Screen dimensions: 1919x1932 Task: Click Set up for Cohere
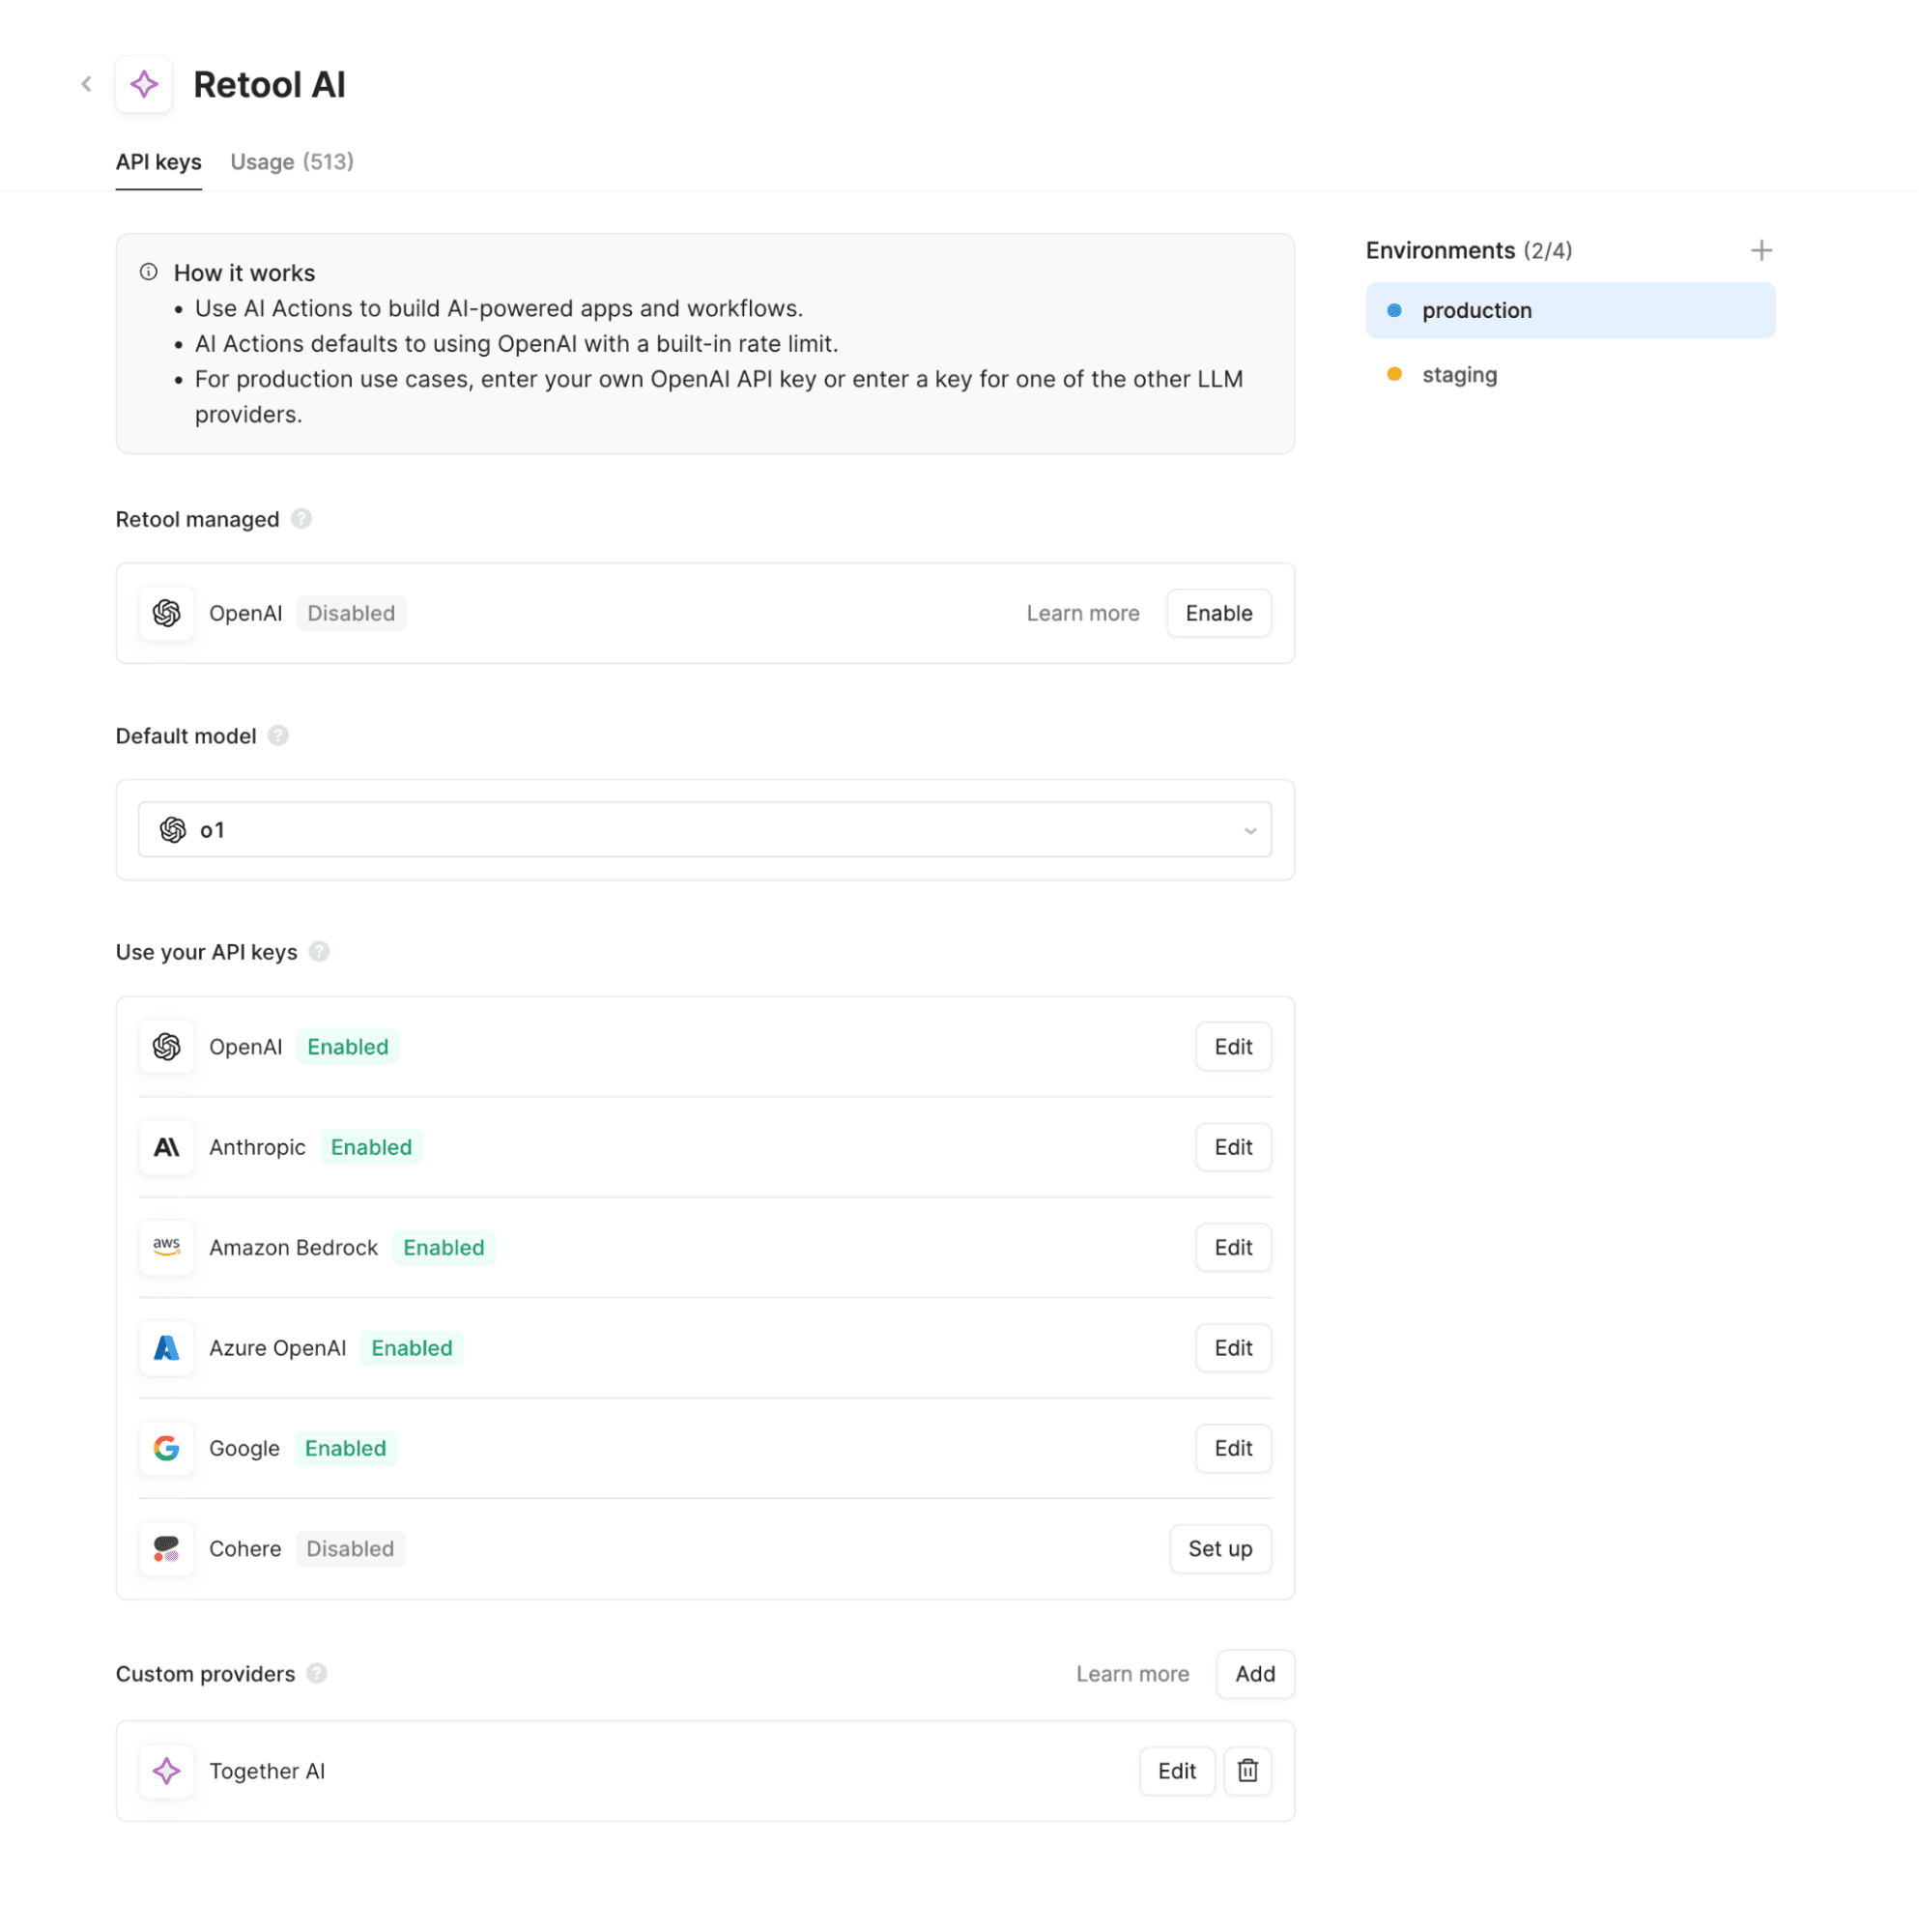coord(1219,1549)
